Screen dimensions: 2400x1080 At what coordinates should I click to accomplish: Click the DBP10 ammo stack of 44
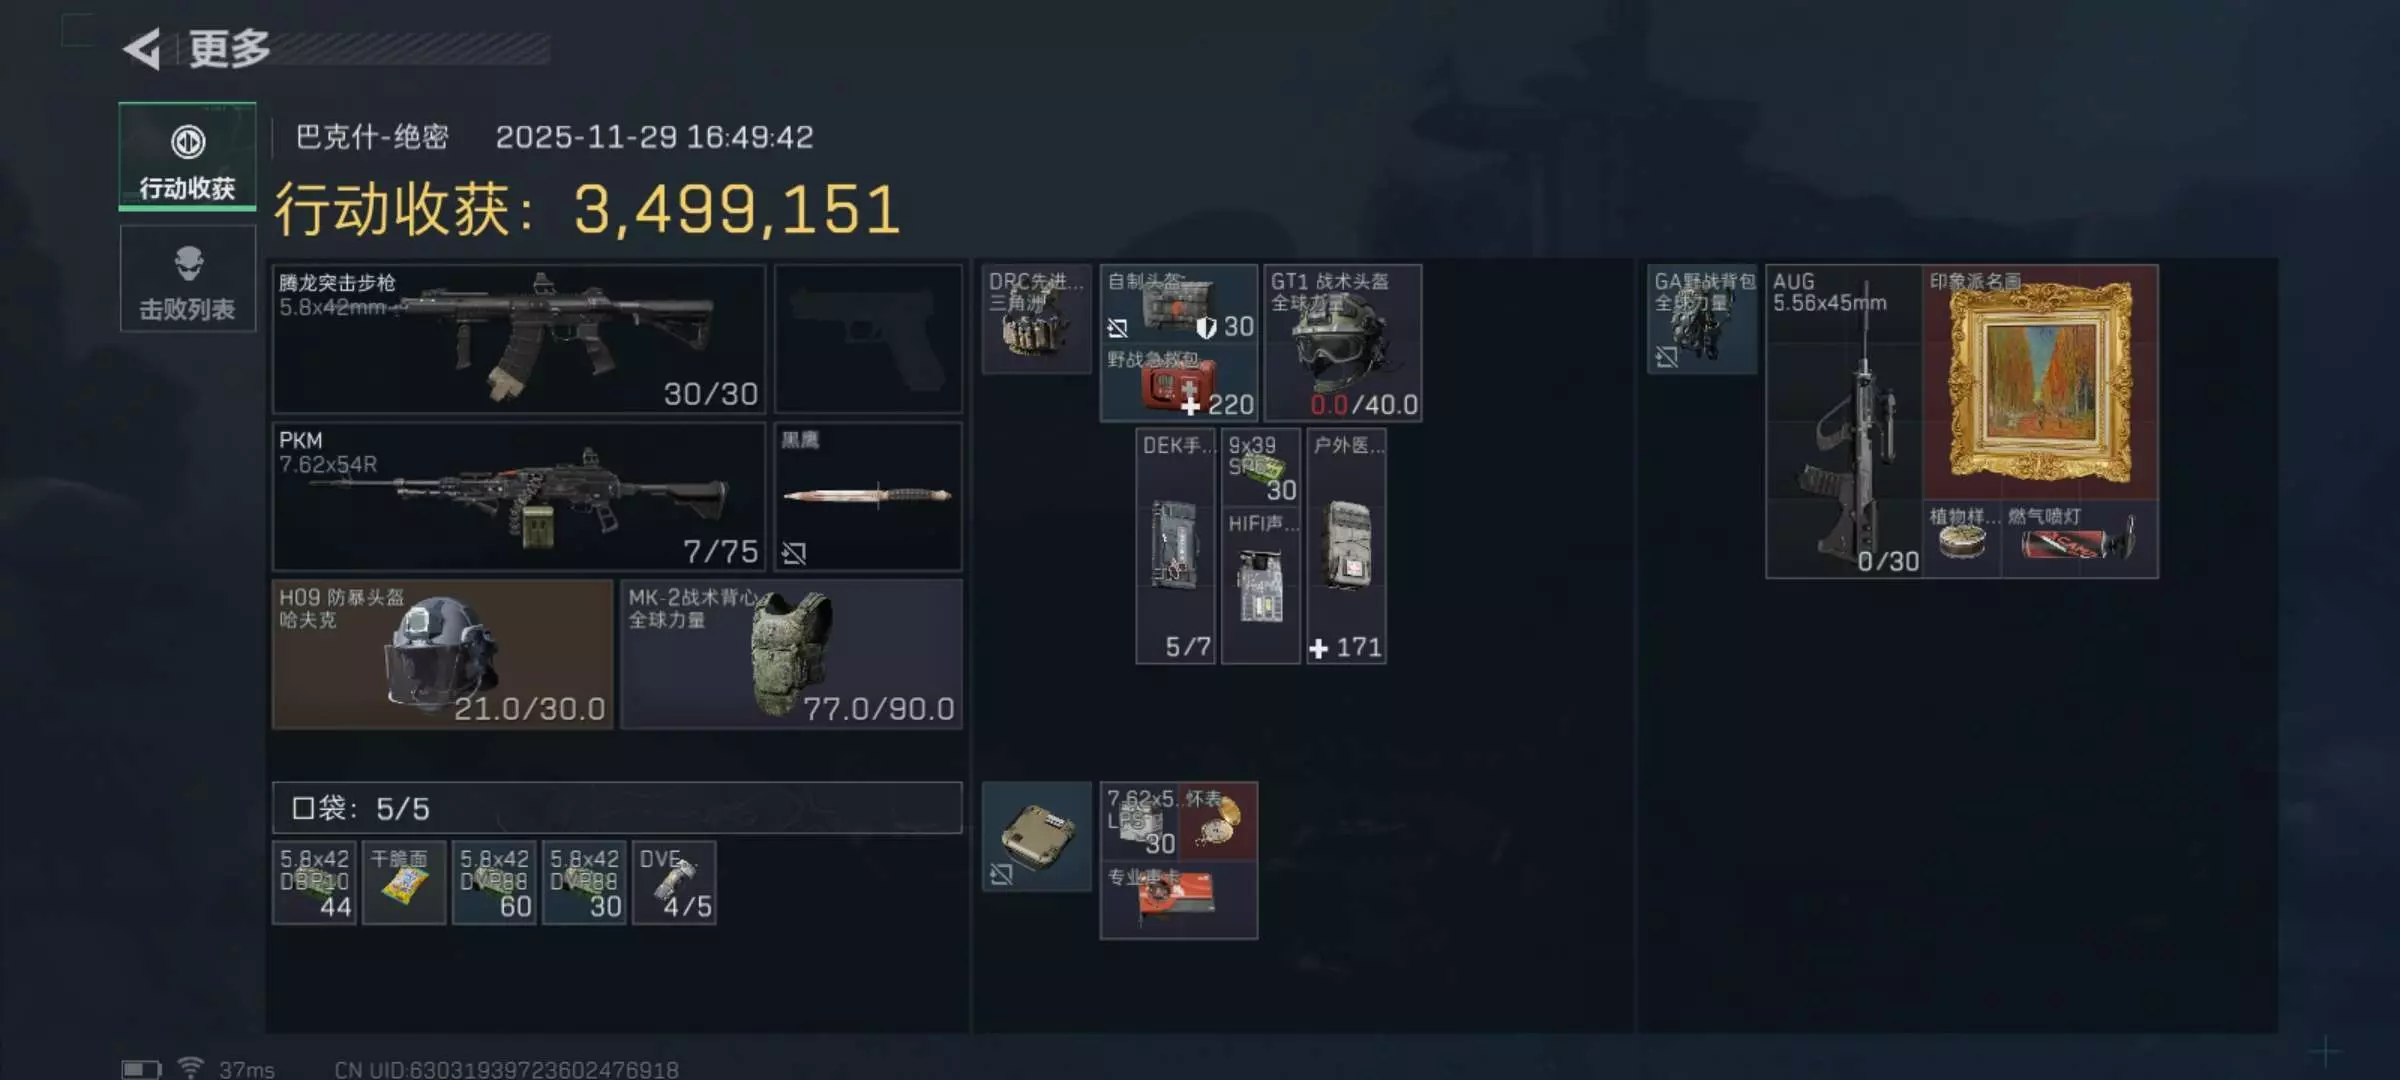pyautogui.click(x=314, y=882)
